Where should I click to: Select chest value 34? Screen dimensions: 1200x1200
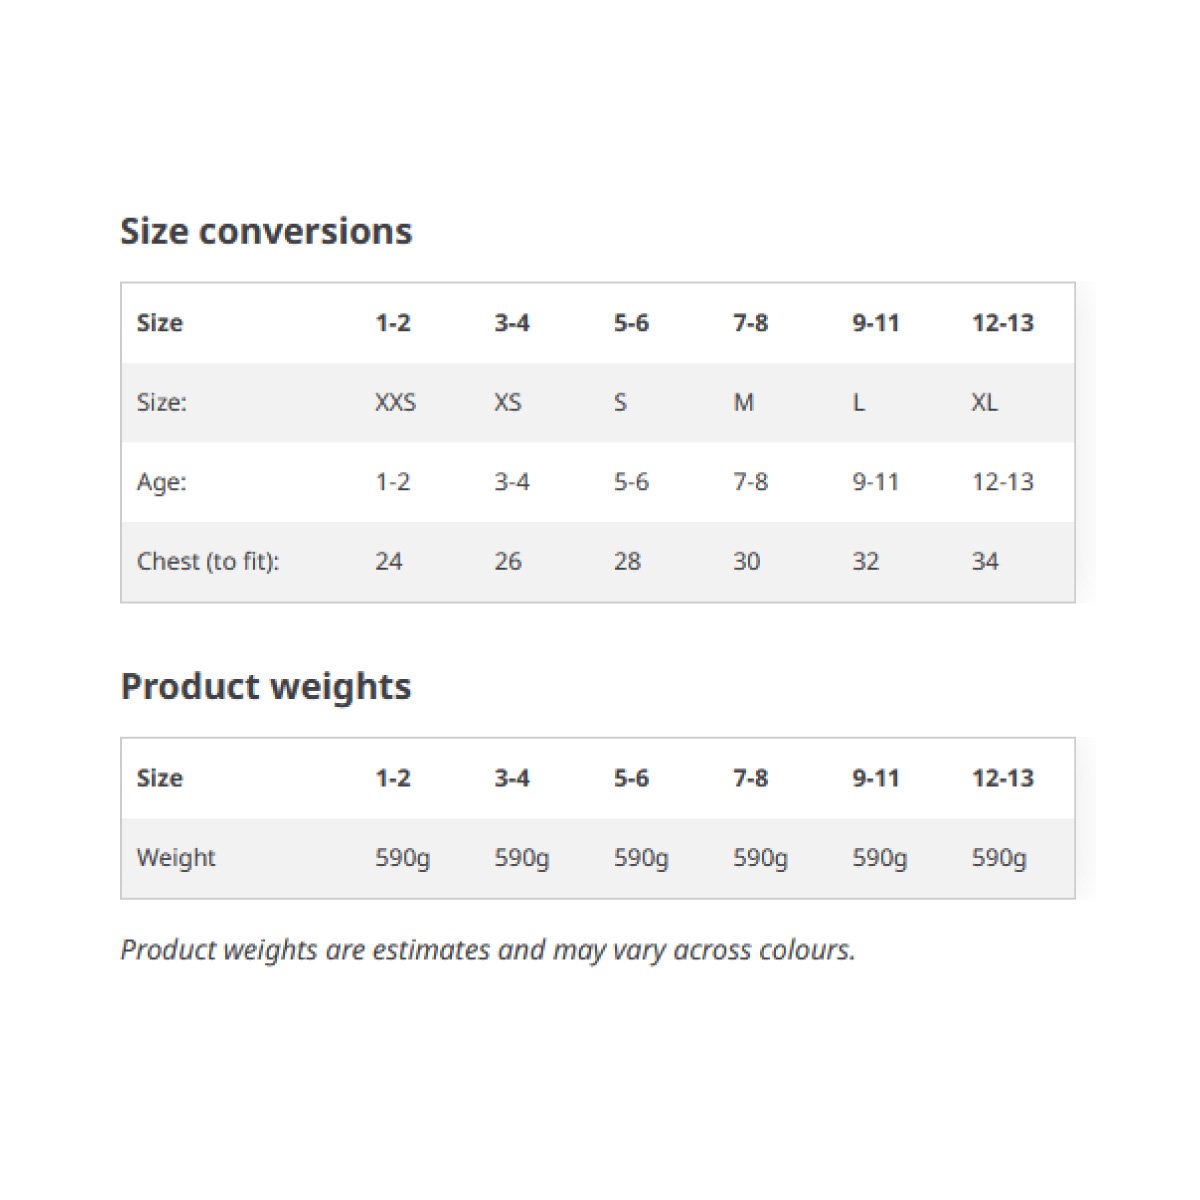pos(985,561)
